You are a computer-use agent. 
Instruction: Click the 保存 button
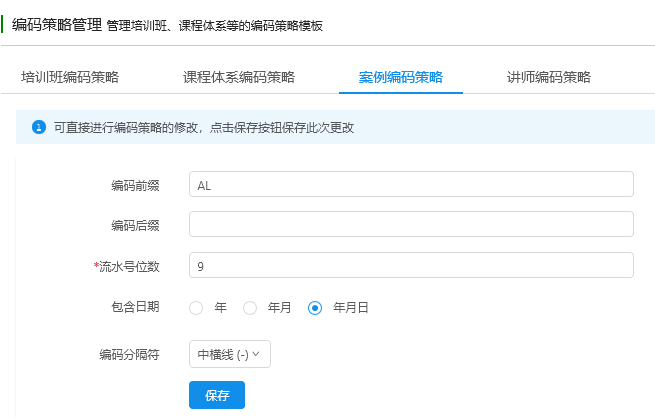[x=217, y=395]
